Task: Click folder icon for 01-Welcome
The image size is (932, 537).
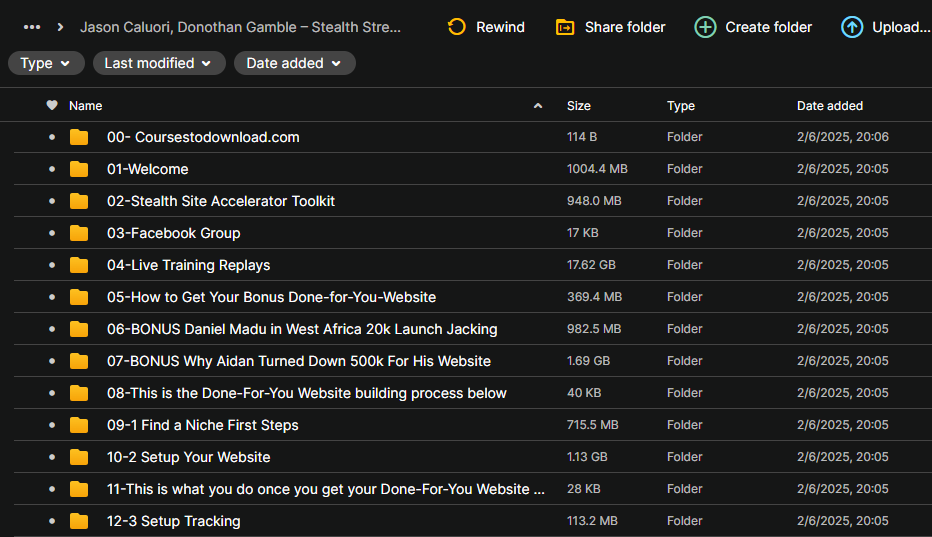Action: click(79, 169)
